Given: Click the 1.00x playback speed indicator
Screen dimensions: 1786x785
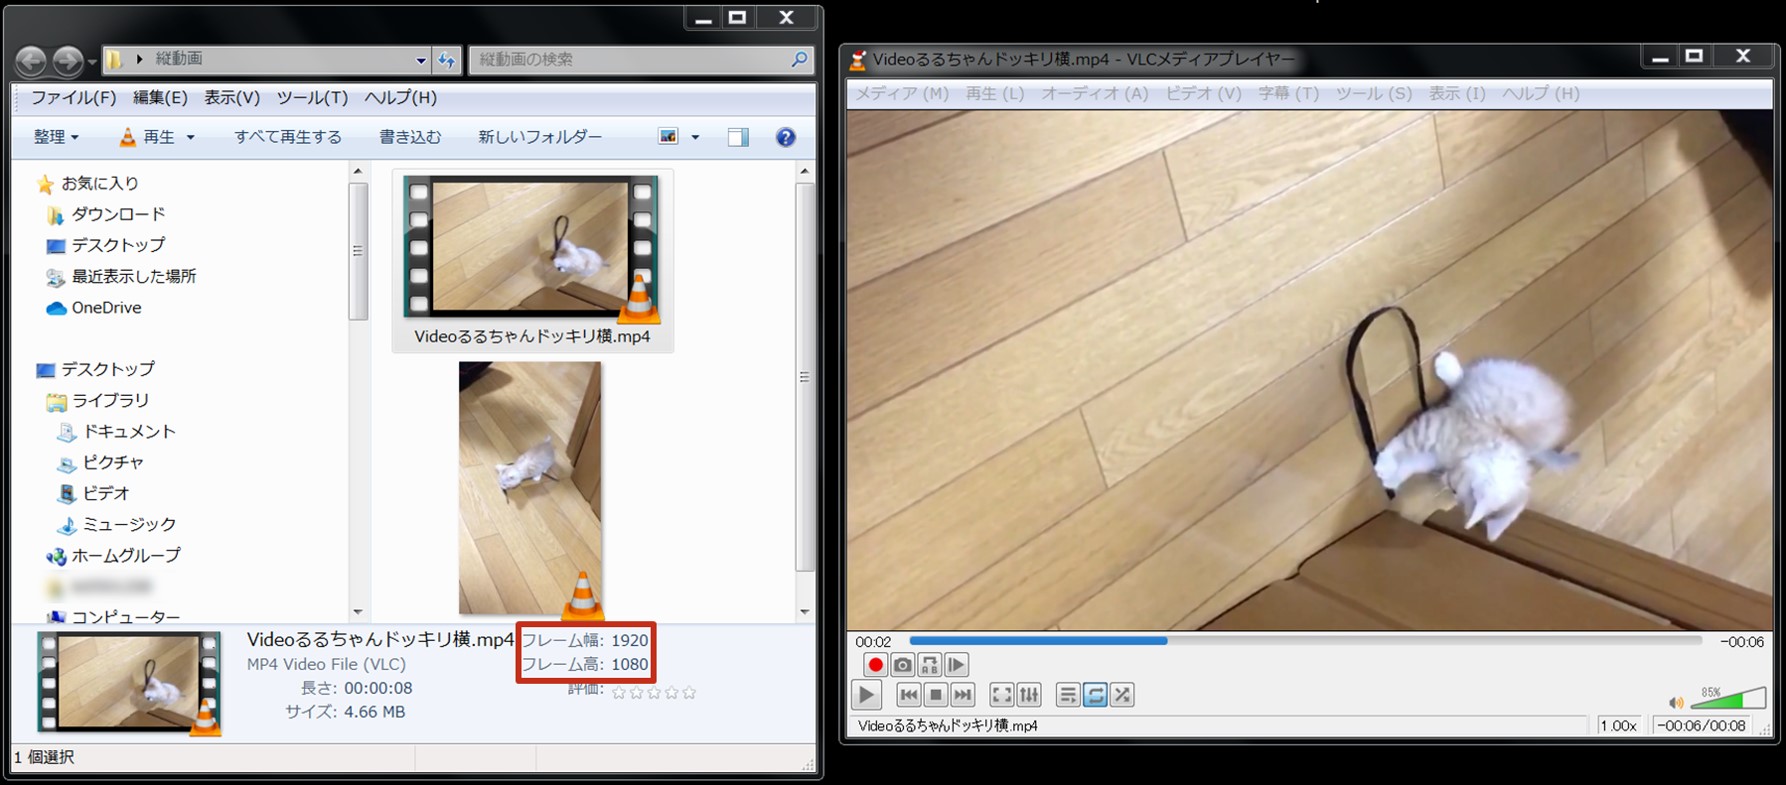Looking at the screenshot, I should pyautogui.click(x=1618, y=726).
